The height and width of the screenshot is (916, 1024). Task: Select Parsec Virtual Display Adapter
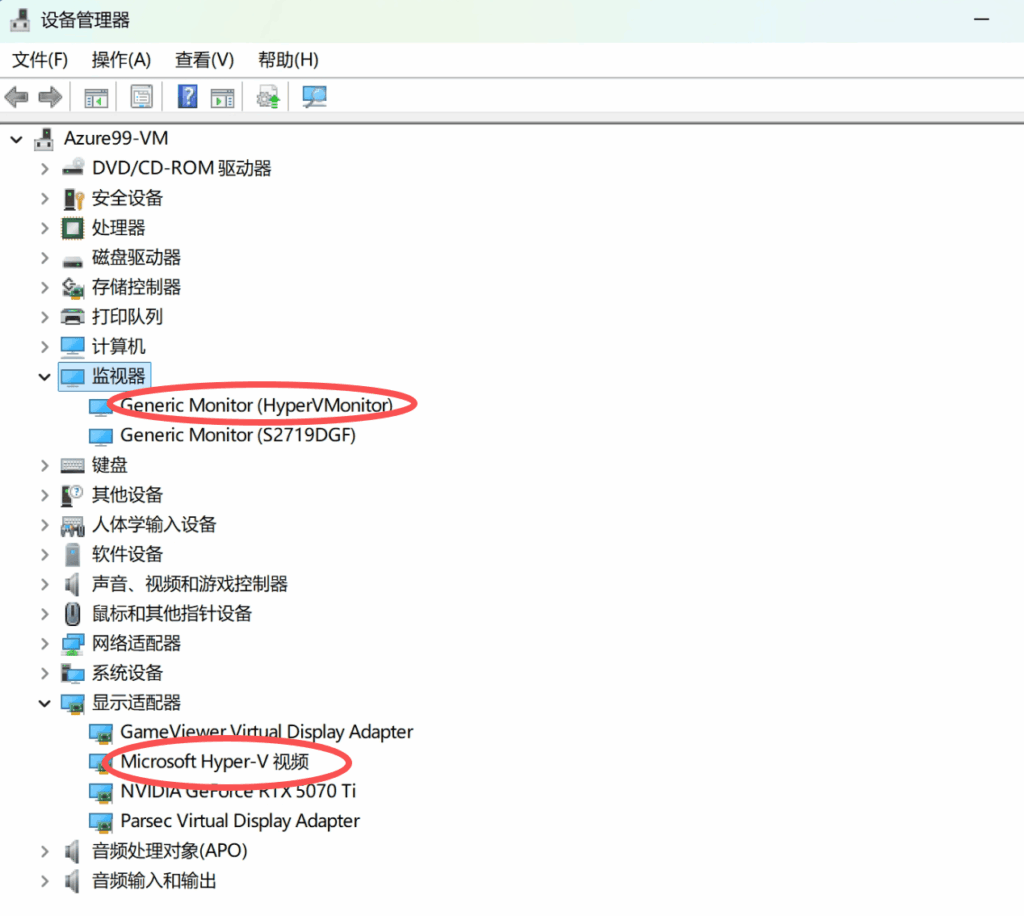(240, 821)
